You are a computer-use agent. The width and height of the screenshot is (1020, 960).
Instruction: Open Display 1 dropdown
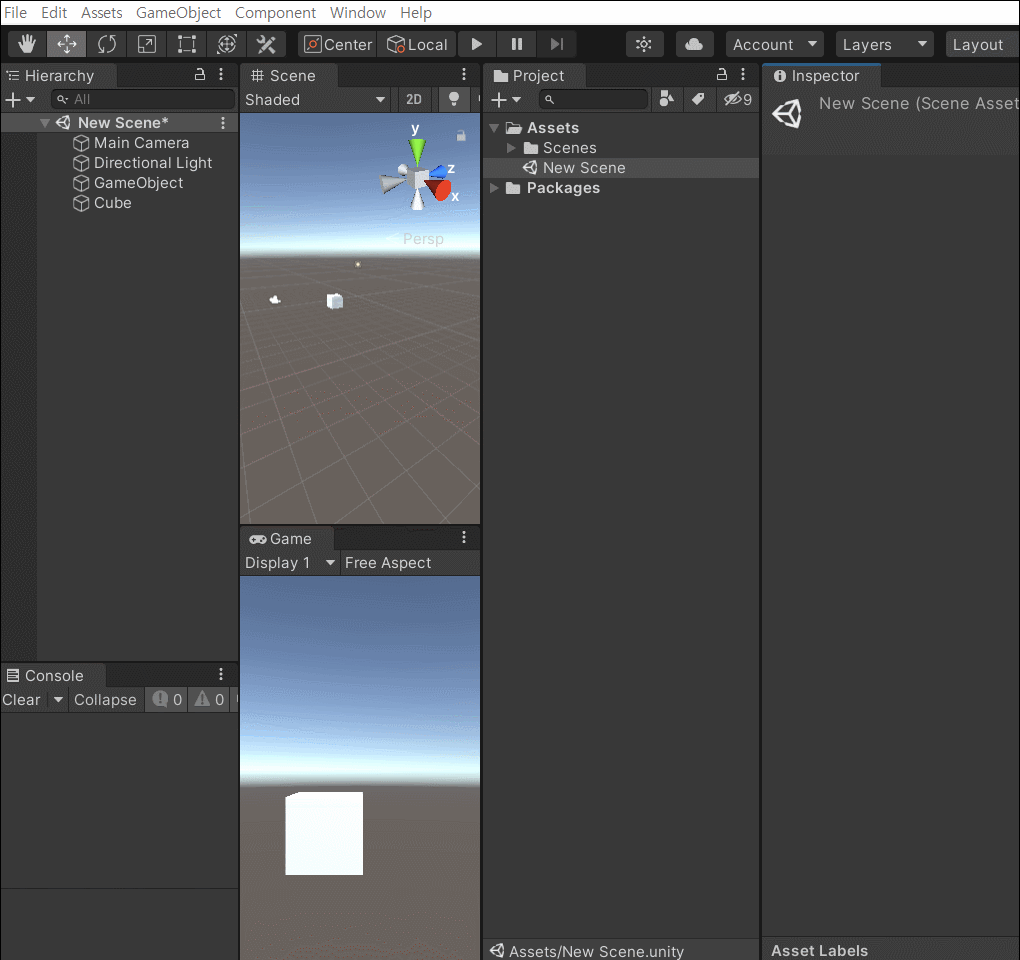(290, 563)
